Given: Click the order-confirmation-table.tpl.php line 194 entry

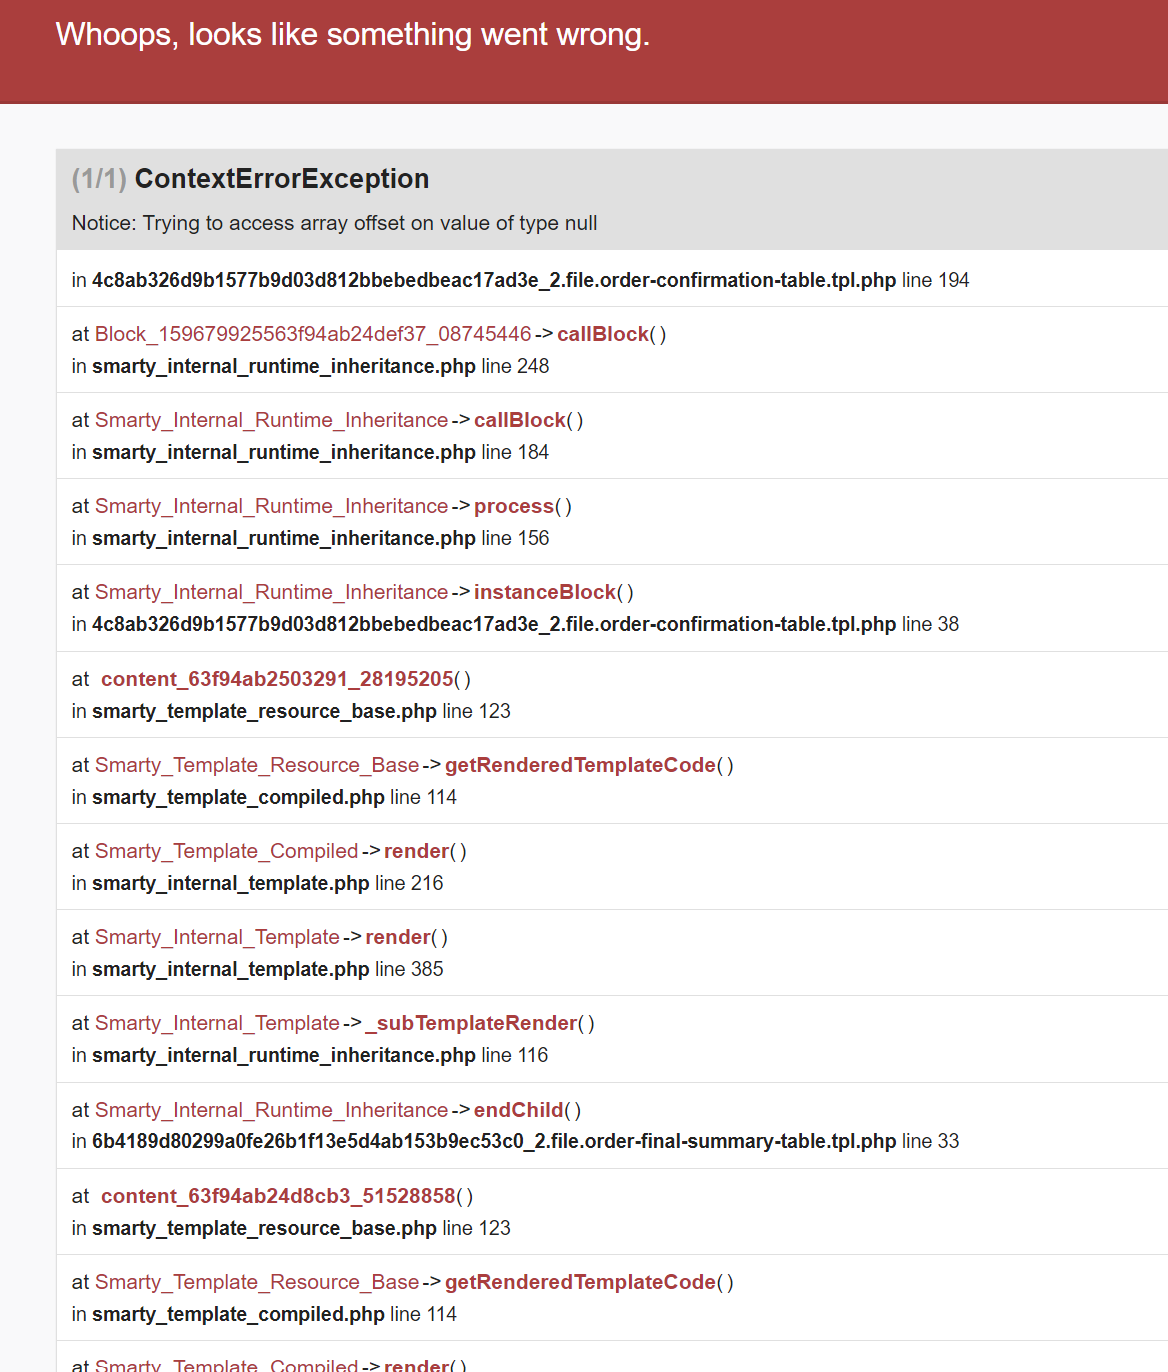Looking at the screenshot, I should click(x=520, y=280).
